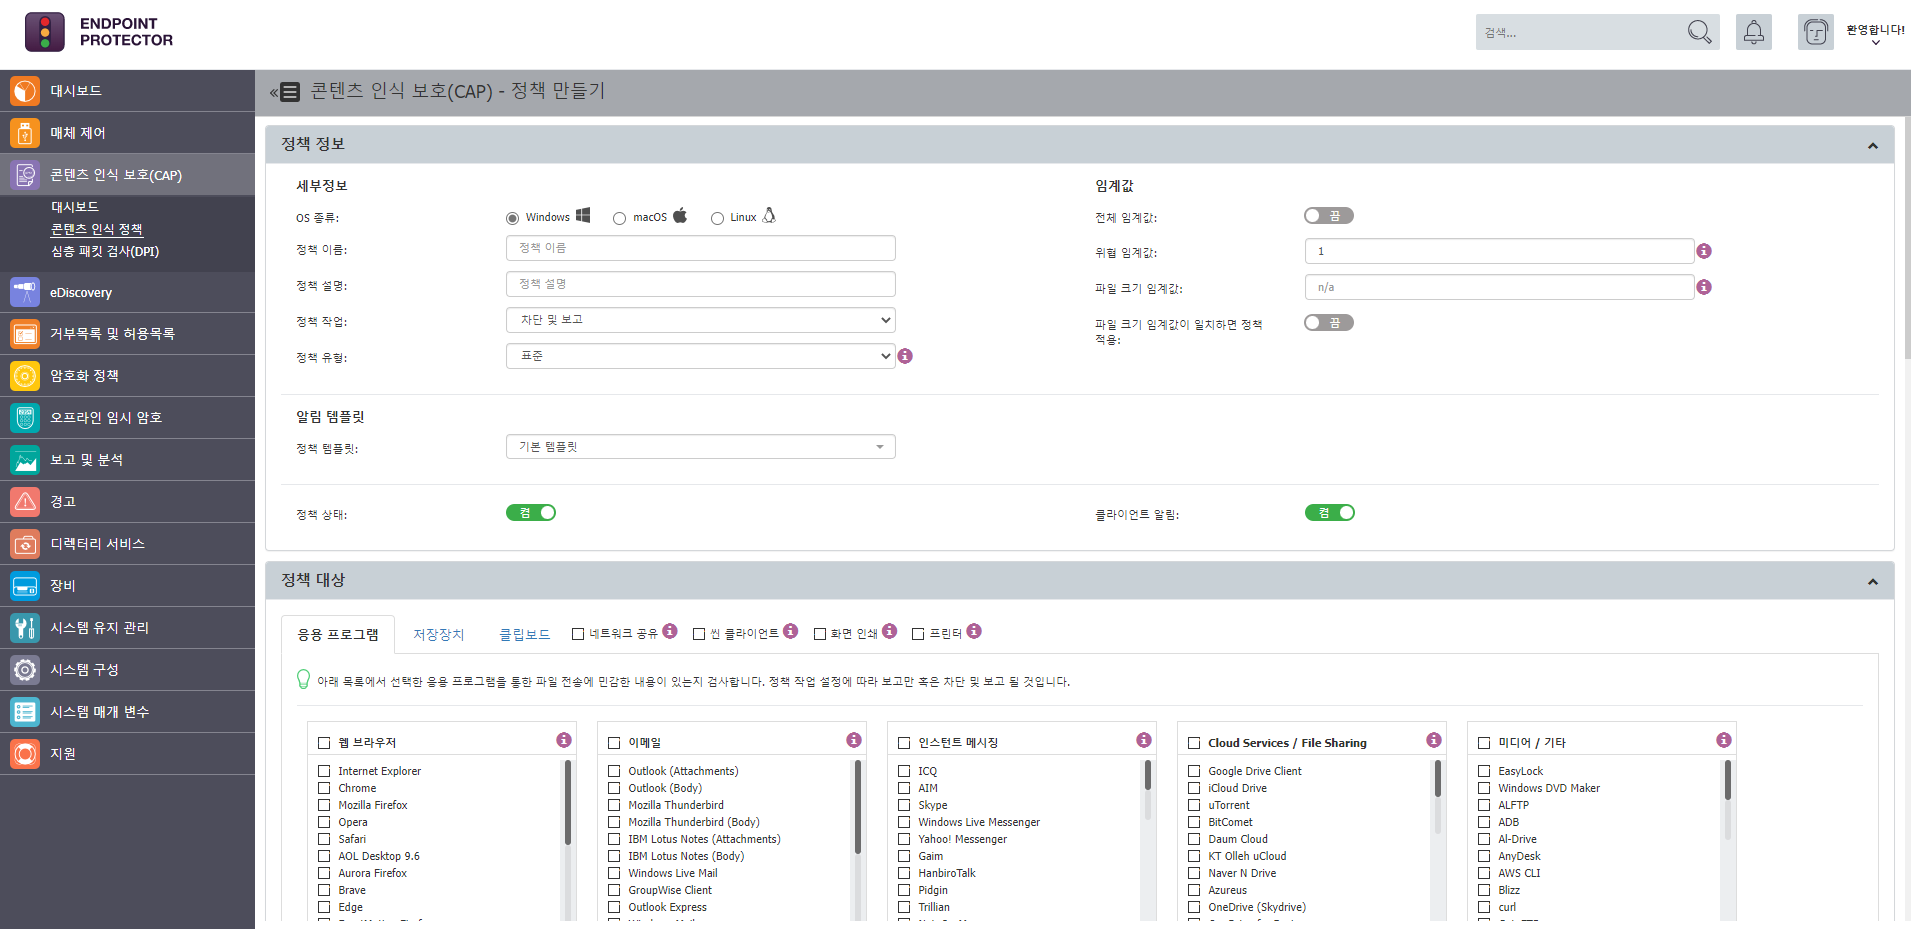Click the user avatar icon

1816,32
